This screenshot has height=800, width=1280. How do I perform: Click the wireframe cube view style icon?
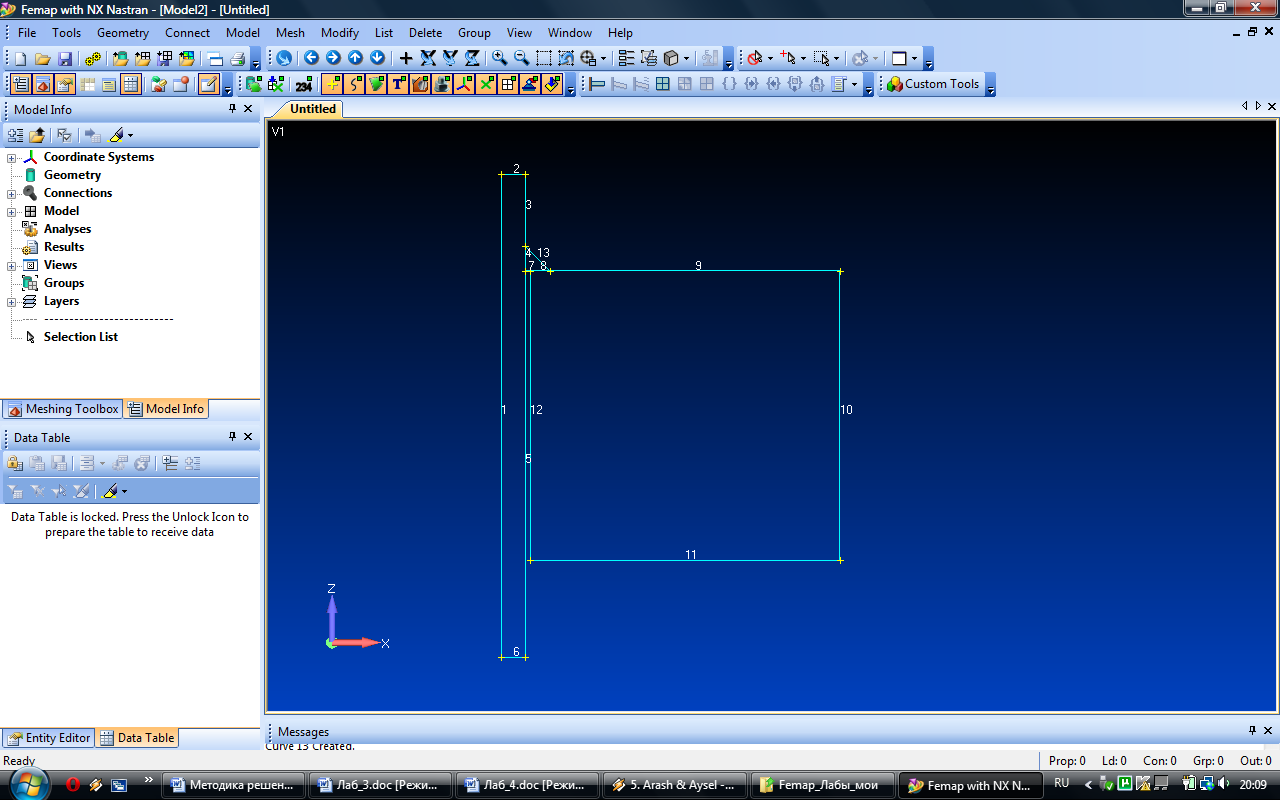point(672,59)
